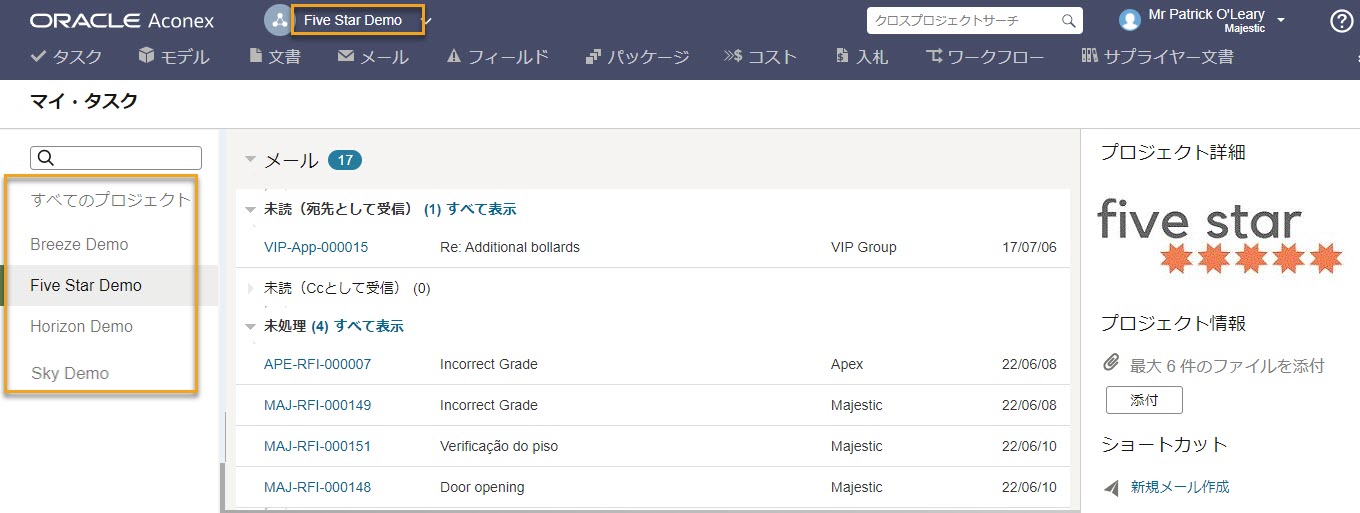1360x513 pixels.
Task: Click the magnifier in project filter box
Action: point(44,158)
